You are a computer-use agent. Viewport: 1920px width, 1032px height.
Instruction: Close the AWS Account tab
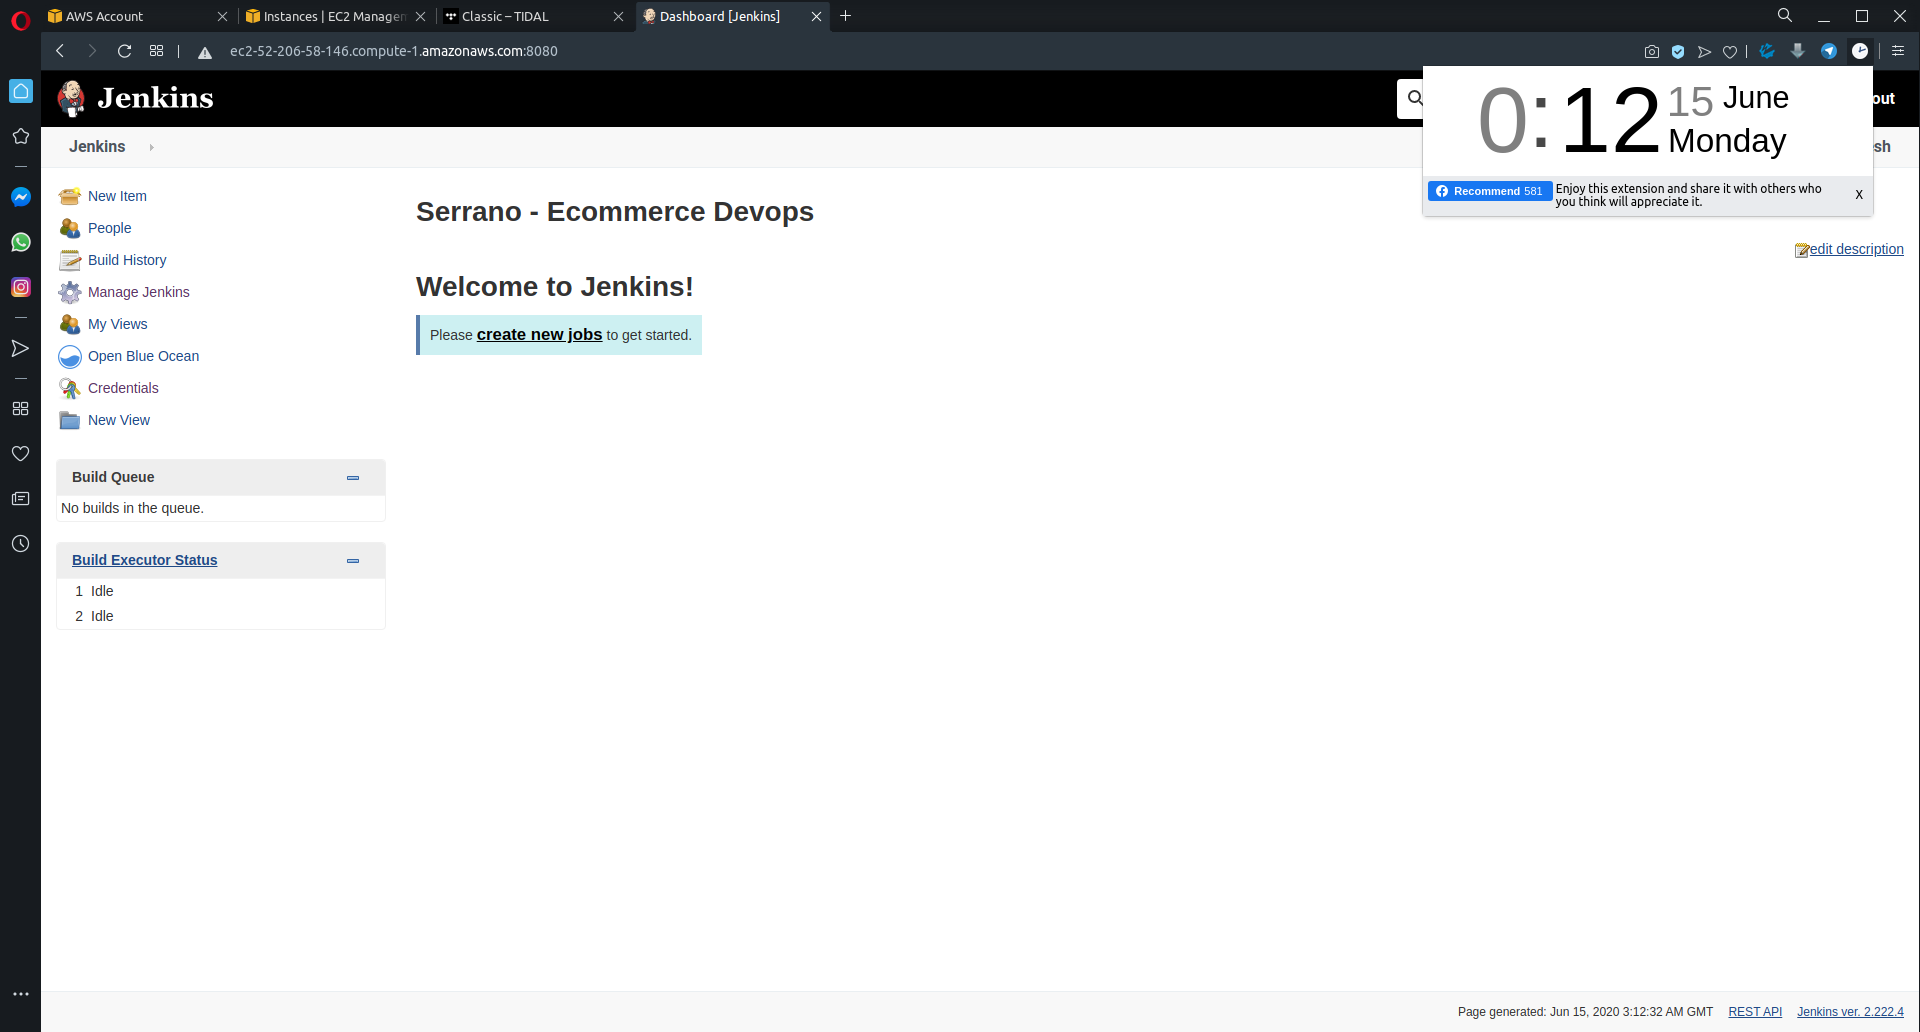tap(222, 16)
